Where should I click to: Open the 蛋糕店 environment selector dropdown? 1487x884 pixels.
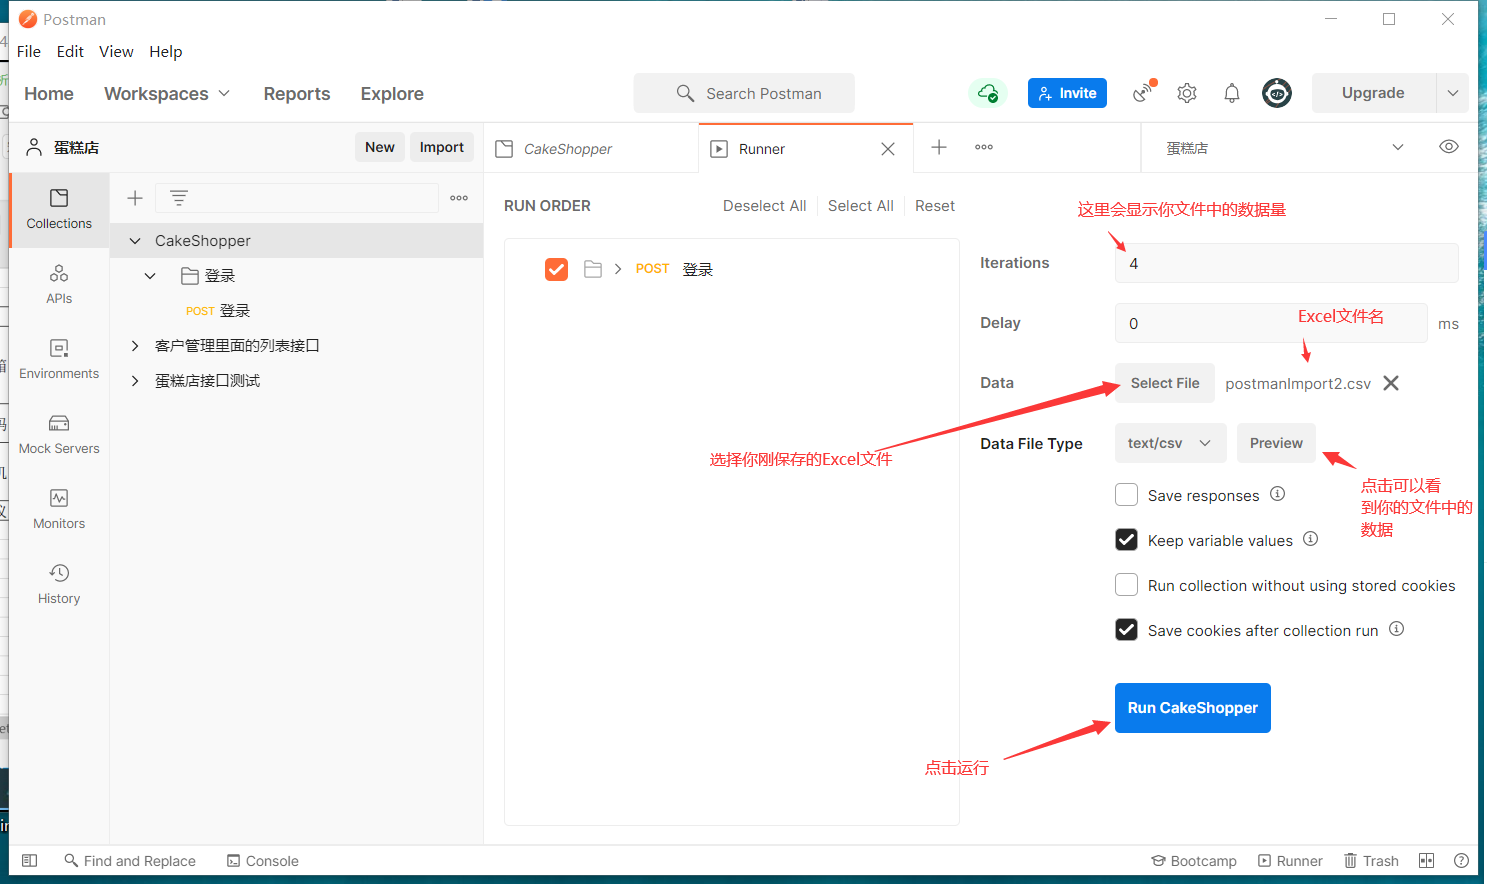coord(1286,148)
